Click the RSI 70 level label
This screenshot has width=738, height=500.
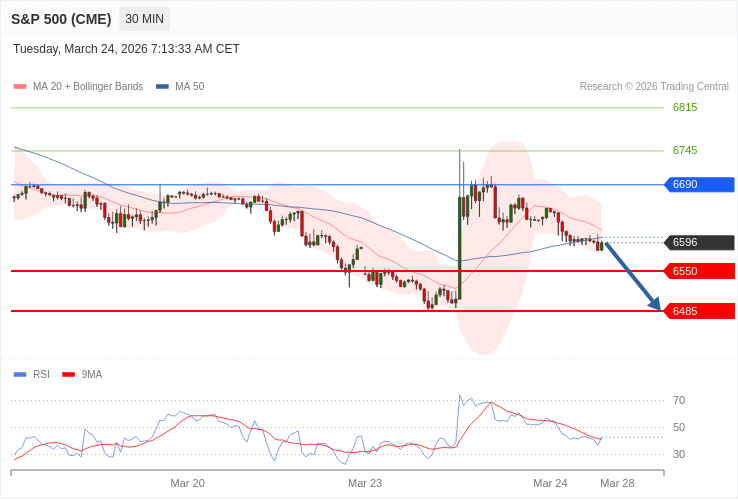679,401
